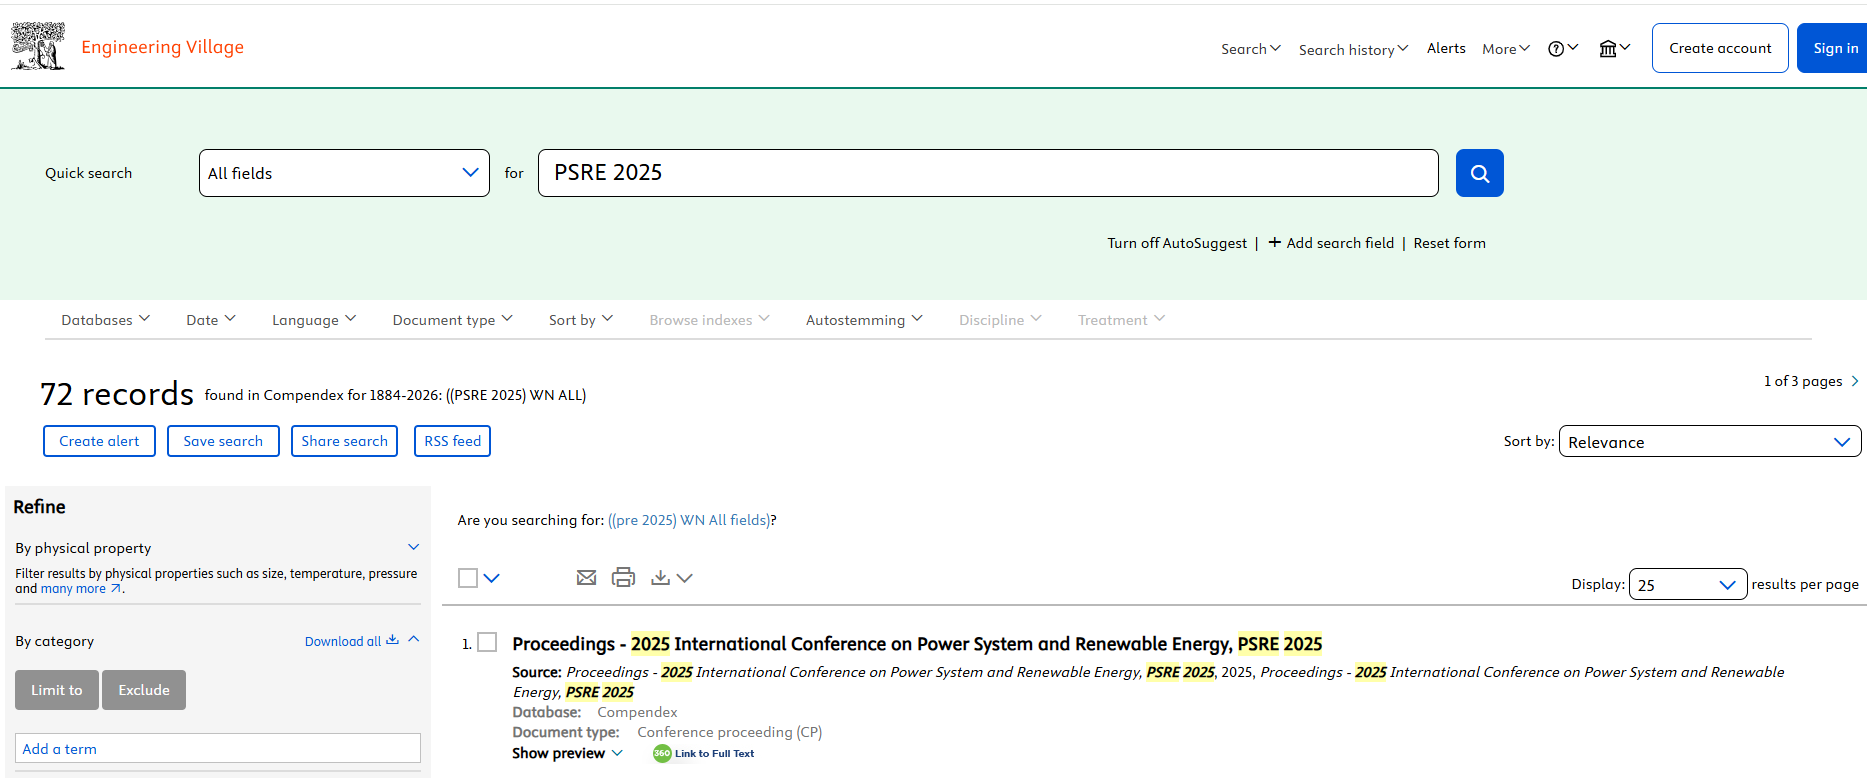The height and width of the screenshot is (778, 1867).
Task: Click the Add a term input field
Action: tap(218, 749)
